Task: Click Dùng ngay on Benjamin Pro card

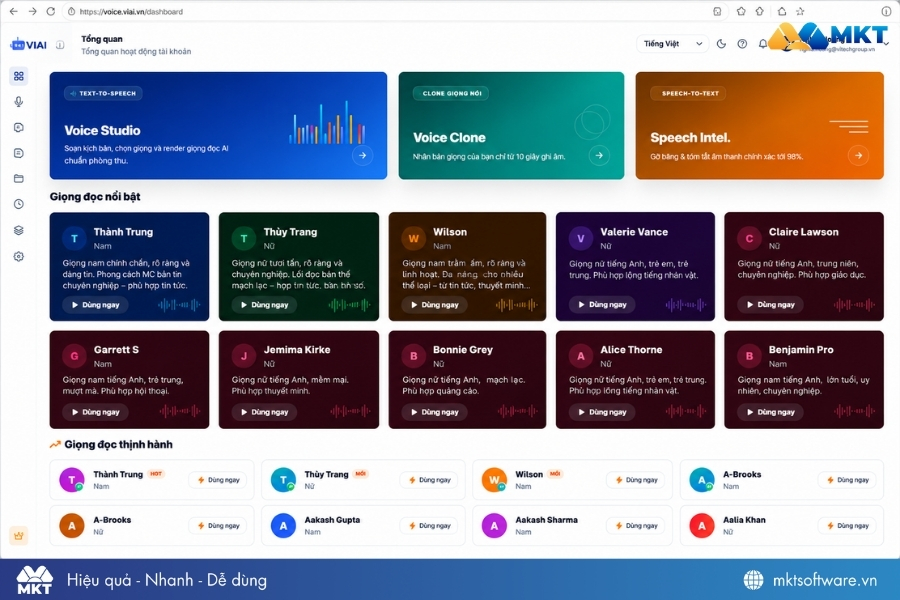Action: [x=770, y=412]
